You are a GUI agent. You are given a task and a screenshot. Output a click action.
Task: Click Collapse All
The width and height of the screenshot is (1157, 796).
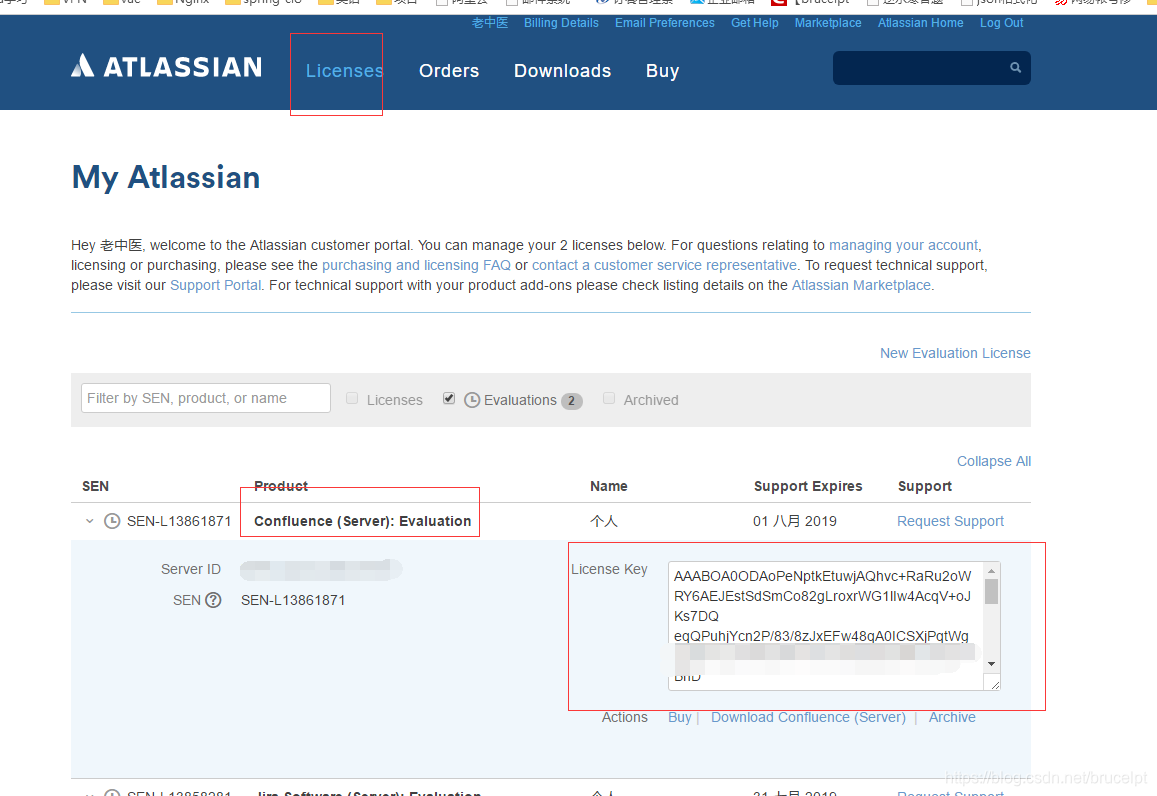[994, 461]
